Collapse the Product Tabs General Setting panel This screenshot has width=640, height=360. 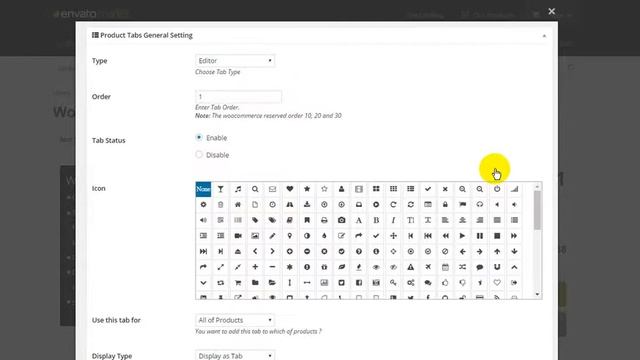[544, 36]
